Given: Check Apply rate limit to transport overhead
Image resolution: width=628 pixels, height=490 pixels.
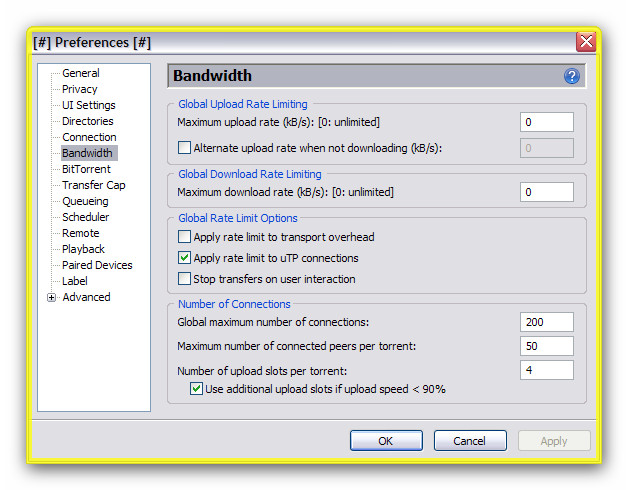Looking at the screenshot, I should 184,237.
